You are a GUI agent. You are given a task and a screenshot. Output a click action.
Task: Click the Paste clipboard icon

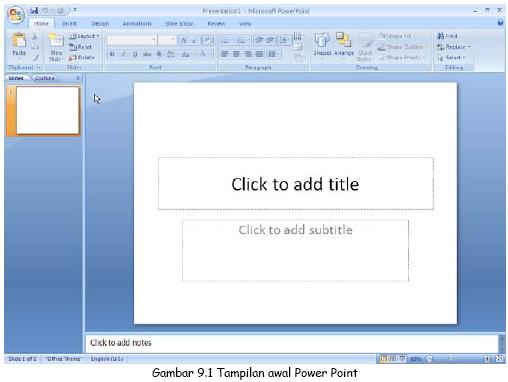[19, 41]
